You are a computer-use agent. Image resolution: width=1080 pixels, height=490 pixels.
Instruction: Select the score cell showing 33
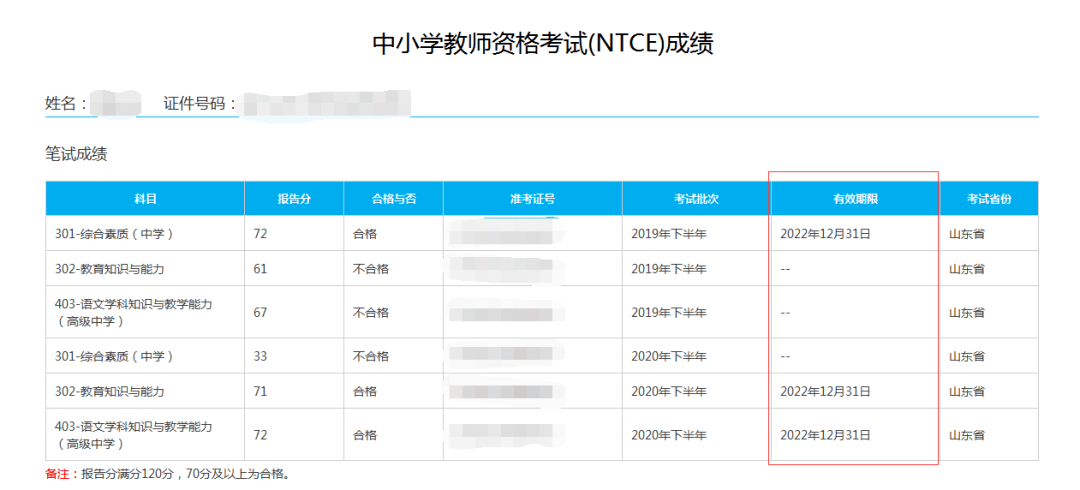click(x=260, y=356)
